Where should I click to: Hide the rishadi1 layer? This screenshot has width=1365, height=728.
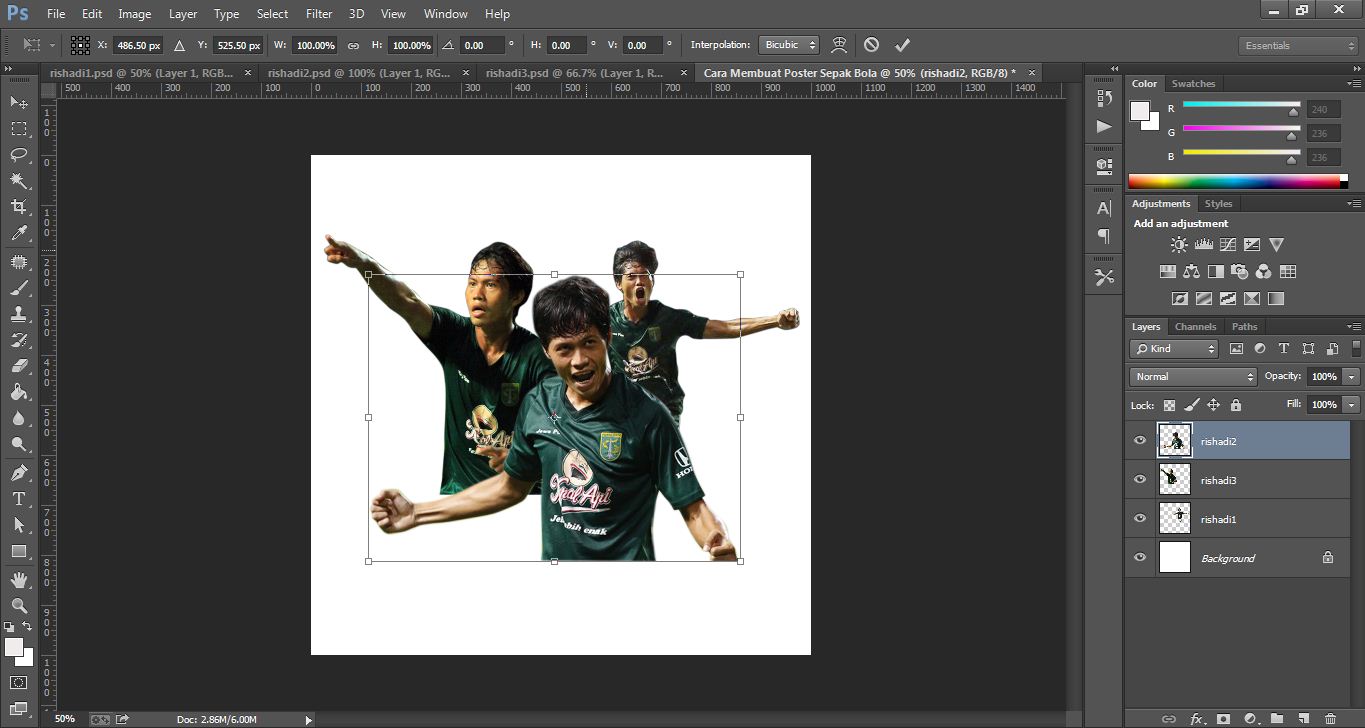click(1140, 519)
